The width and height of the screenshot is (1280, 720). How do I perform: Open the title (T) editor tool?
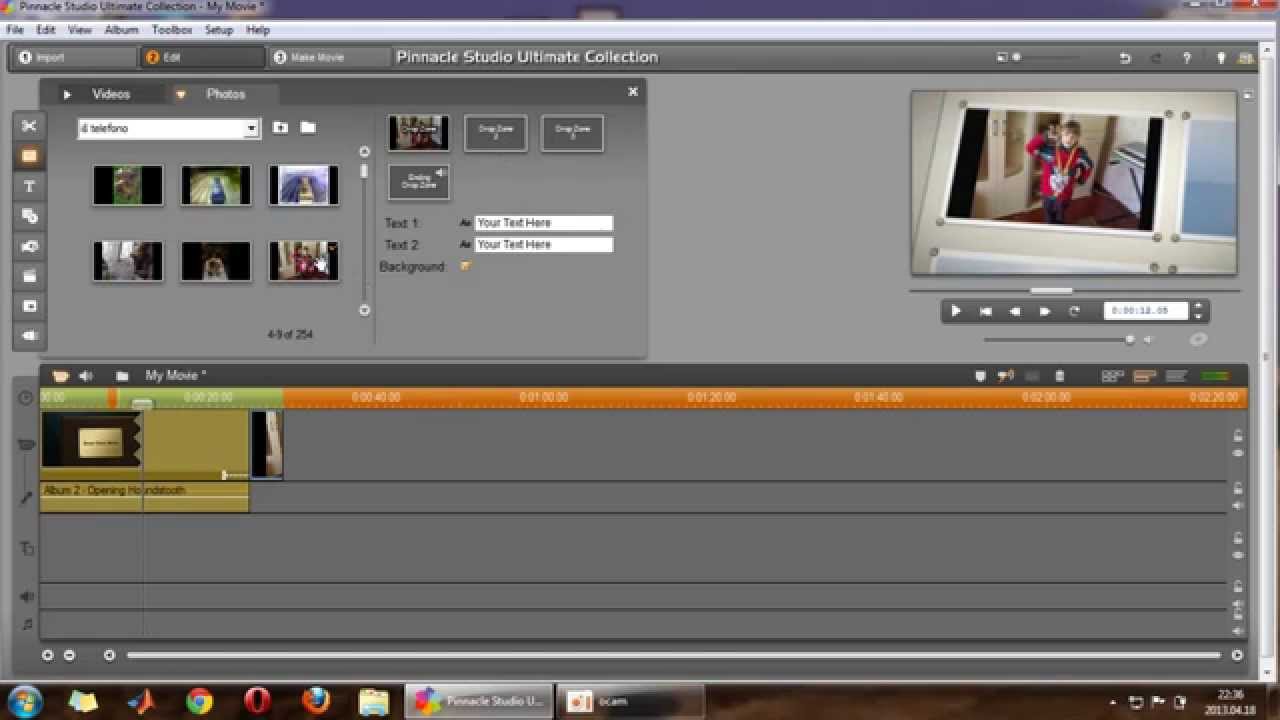[x=29, y=186]
